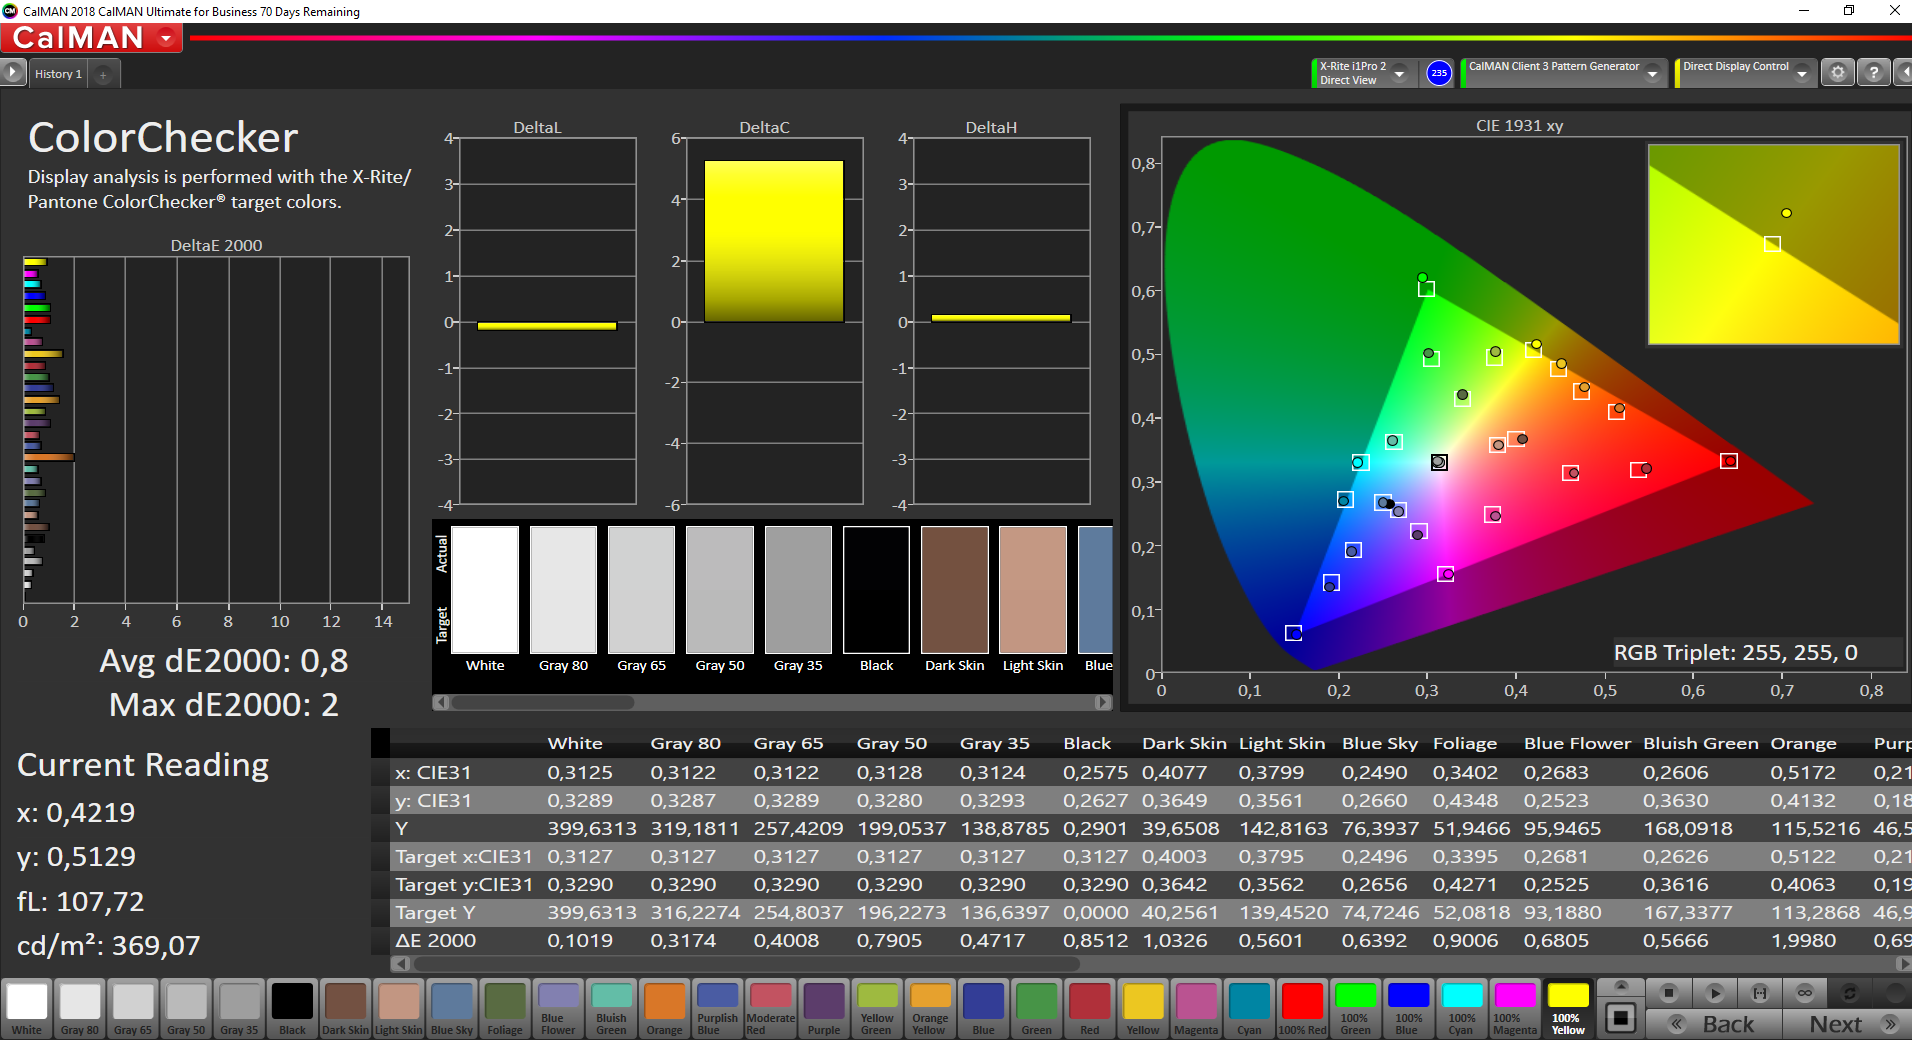Click the read series bracket icon
Screen dimensions: 1912x1040
pos(1760,993)
